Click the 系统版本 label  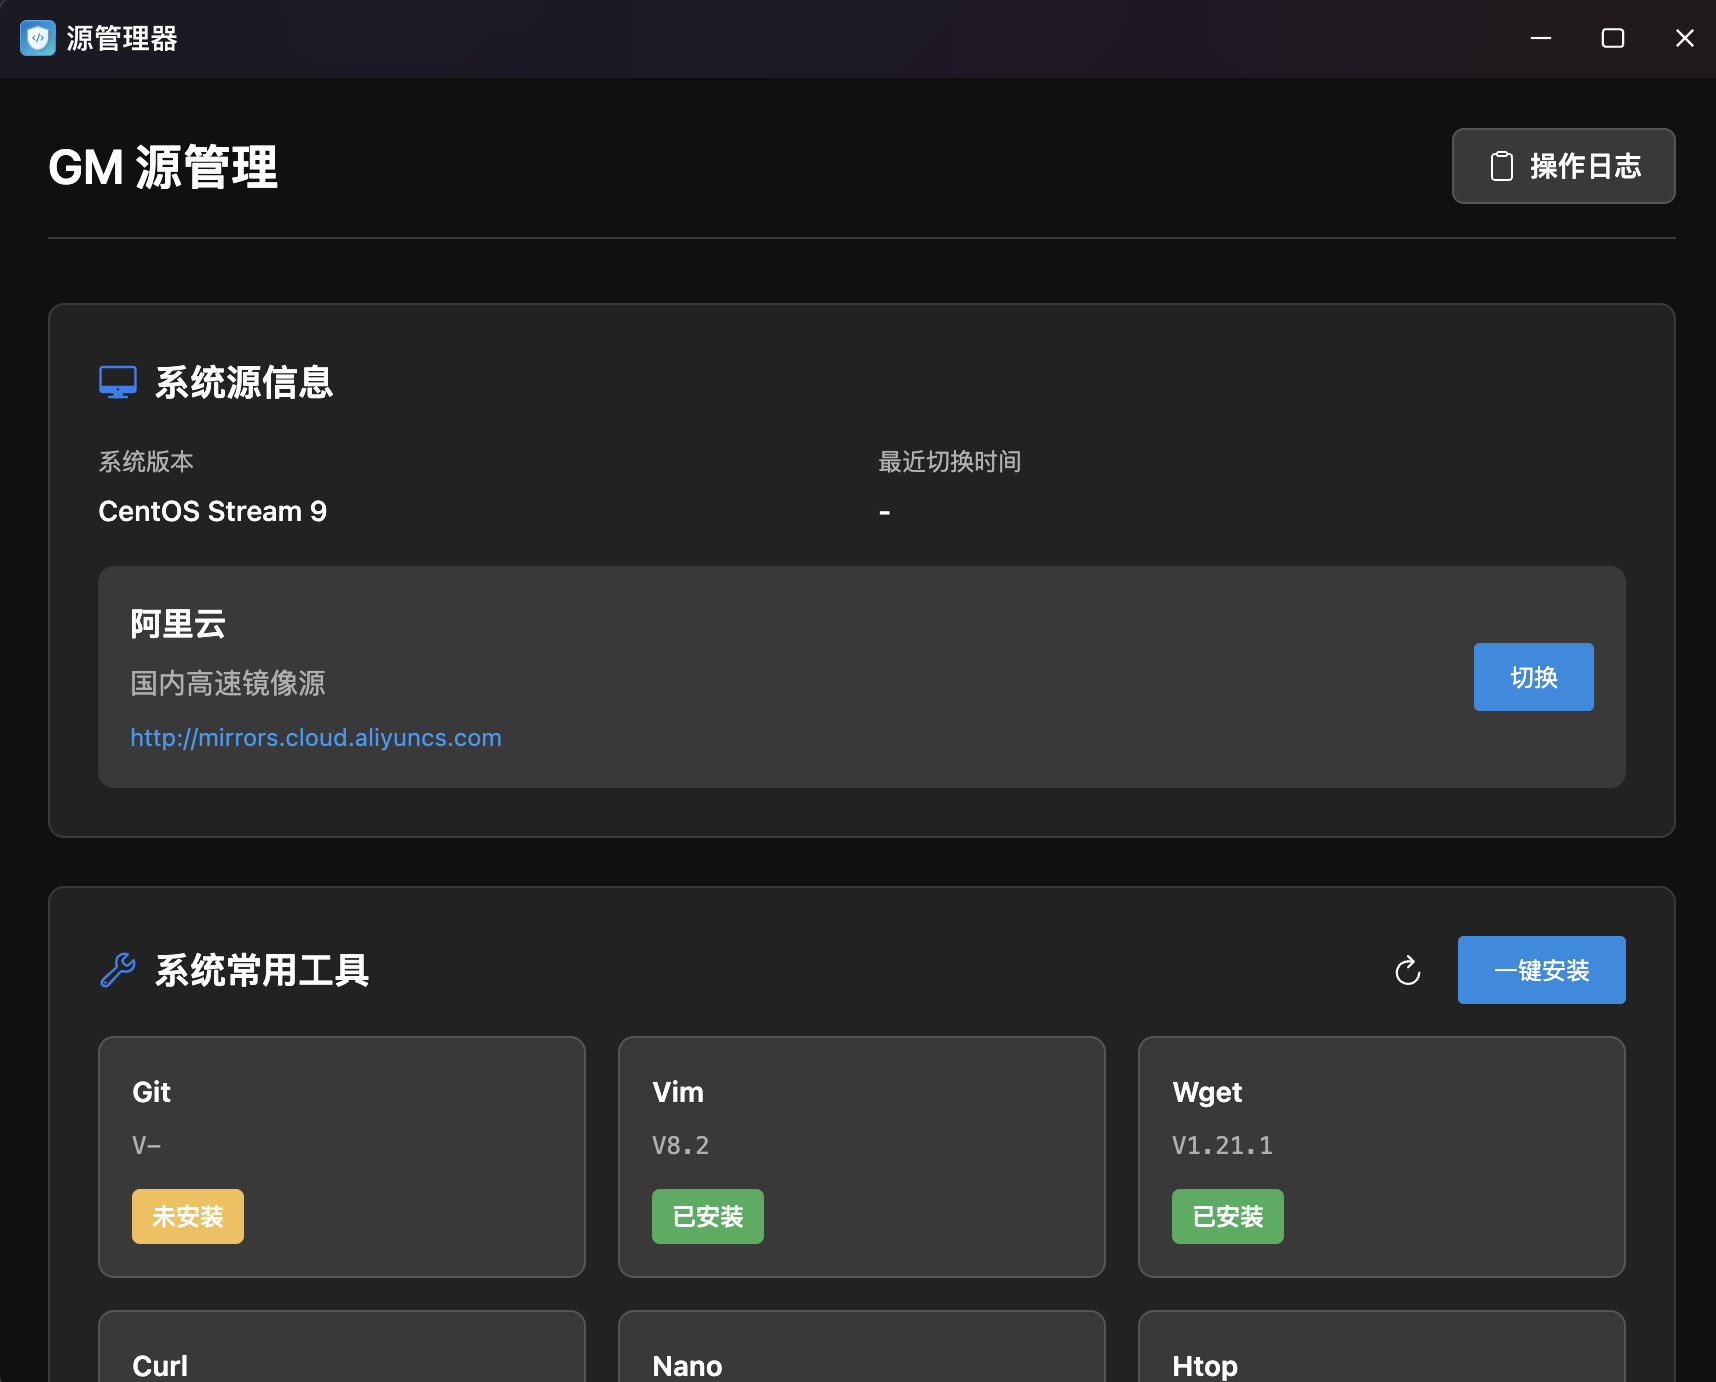[146, 461]
